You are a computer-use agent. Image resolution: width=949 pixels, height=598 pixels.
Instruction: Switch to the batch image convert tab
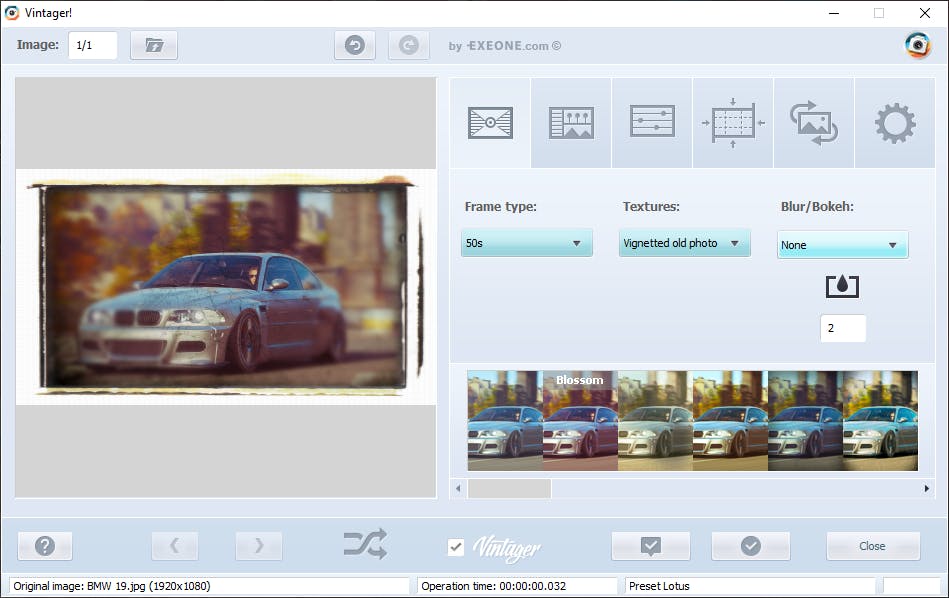(x=813, y=123)
